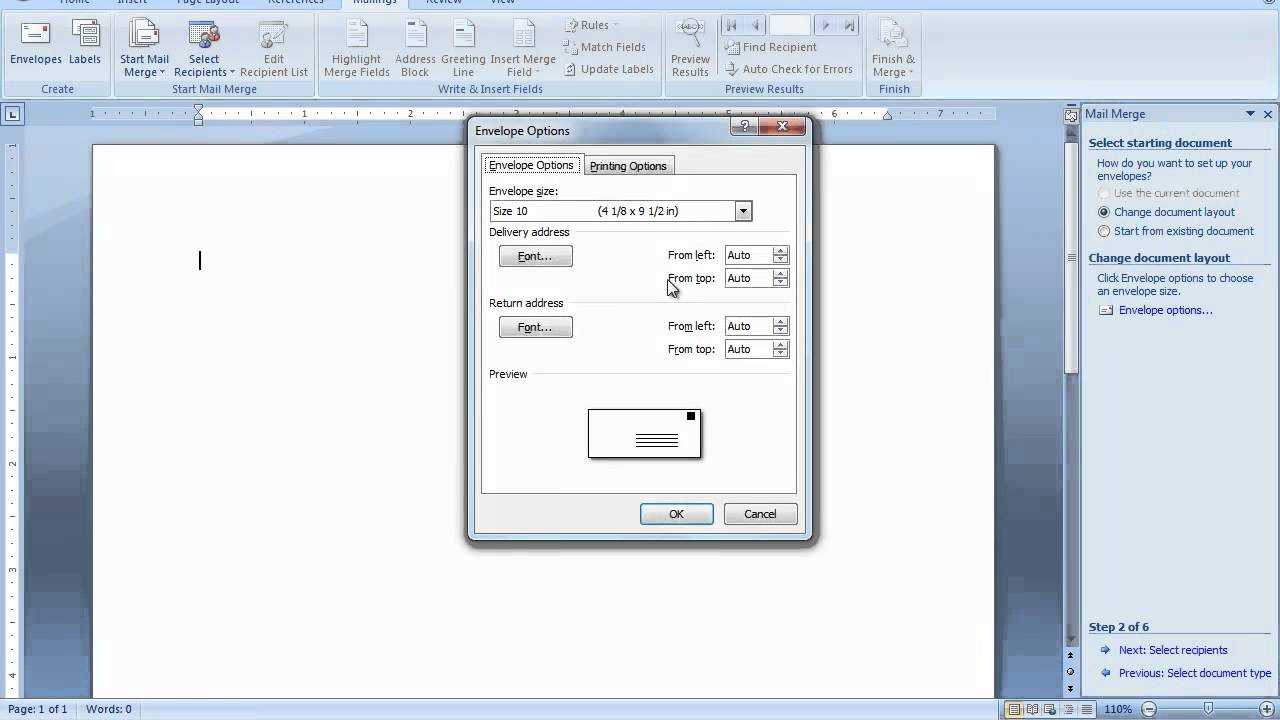Click Font button under Return address
The width and height of the screenshot is (1280, 720).
pyautogui.click(x=535, y=327)
